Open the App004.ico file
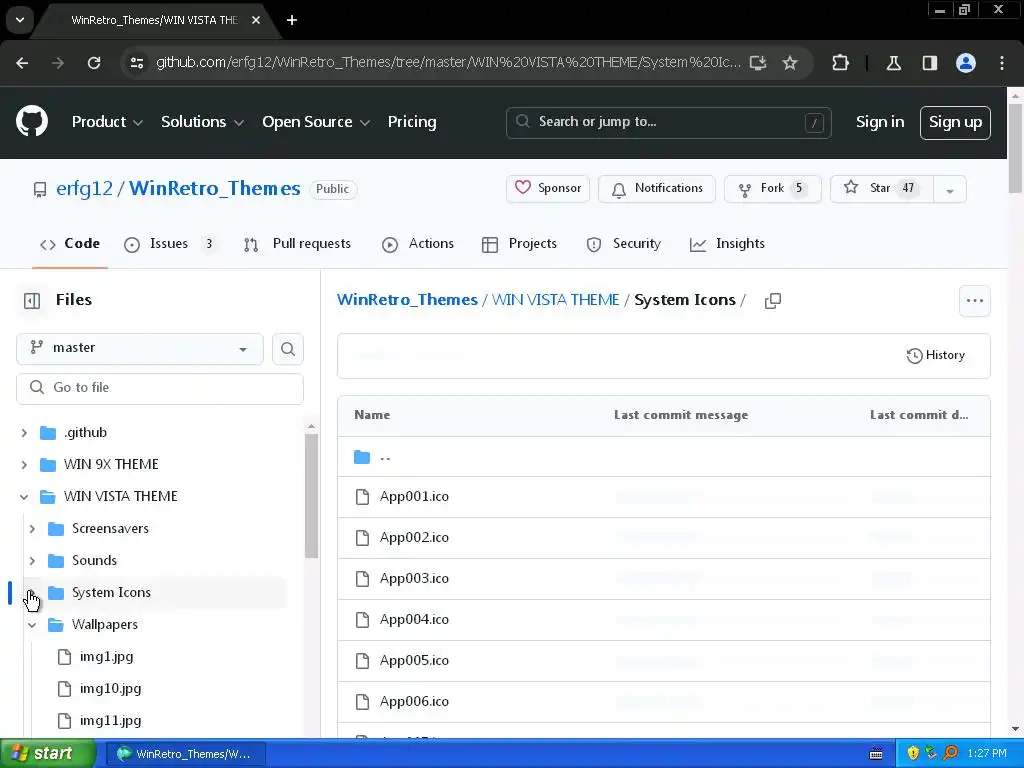1024x768 pixels. [x=414, y=619]
